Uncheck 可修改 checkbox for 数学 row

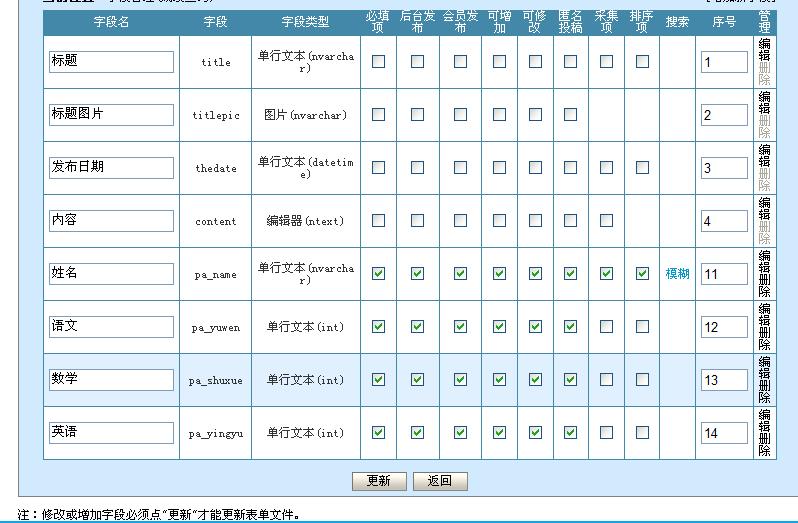coord(535,380)
